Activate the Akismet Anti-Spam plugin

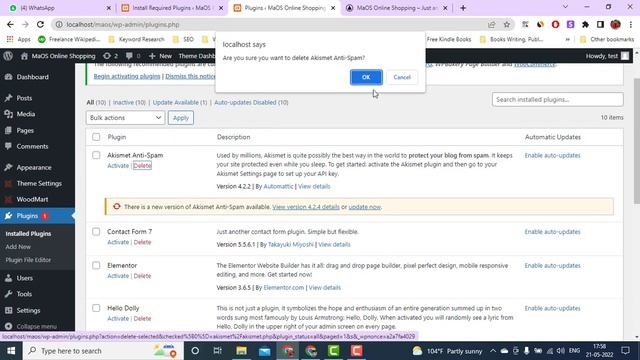point(118,166)
